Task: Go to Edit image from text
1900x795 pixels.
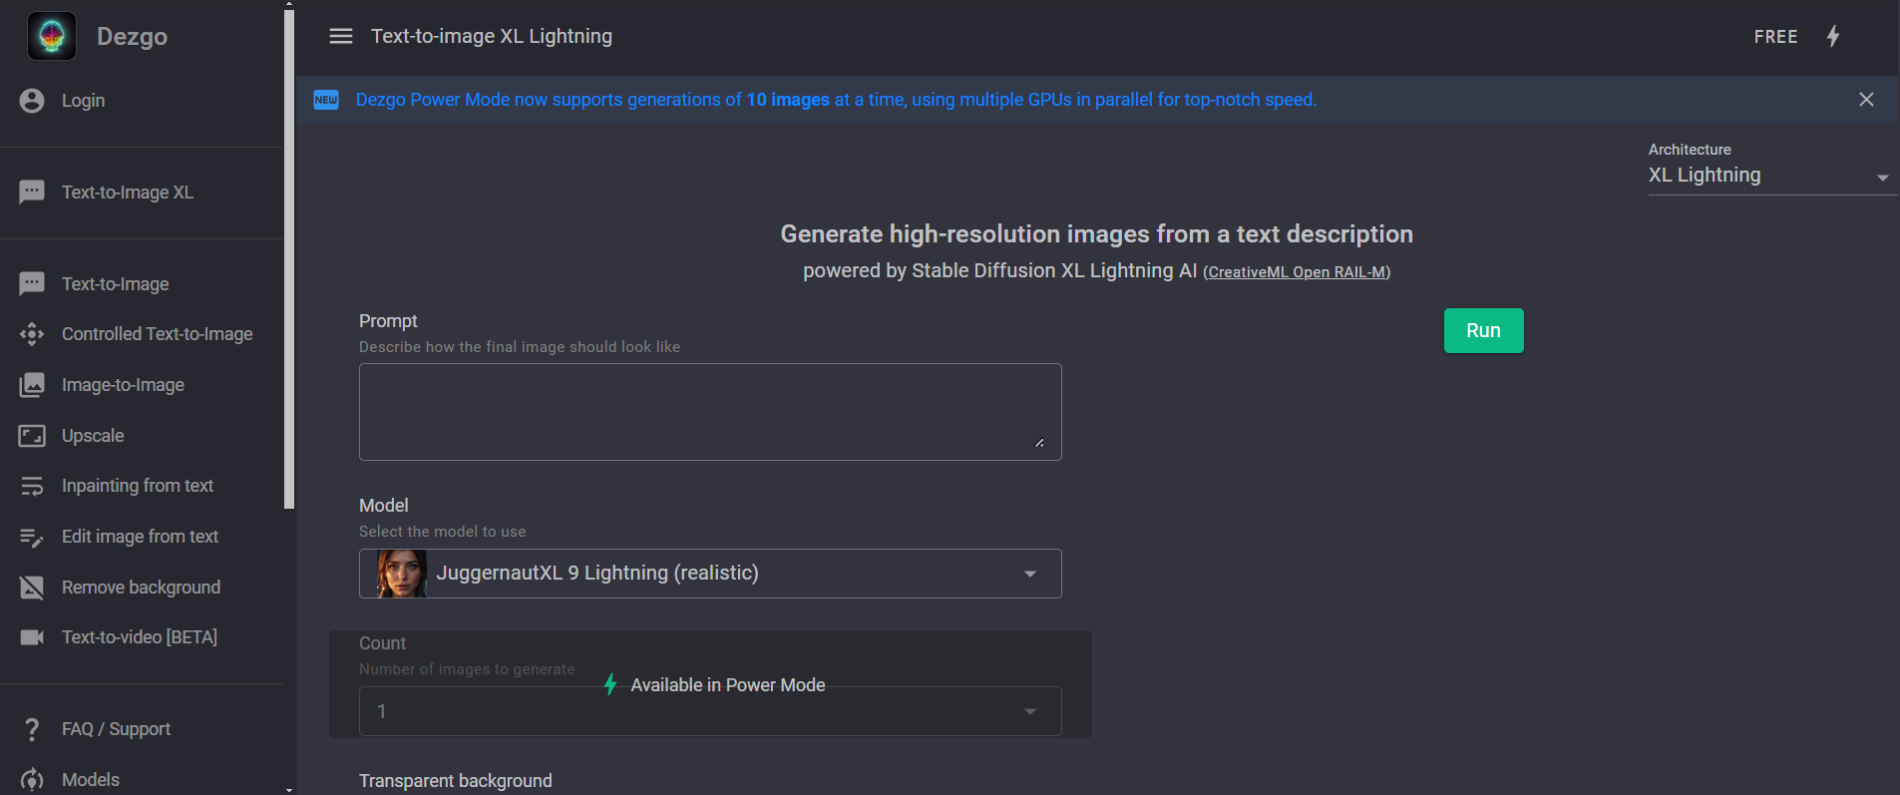Action: (141, 537)
